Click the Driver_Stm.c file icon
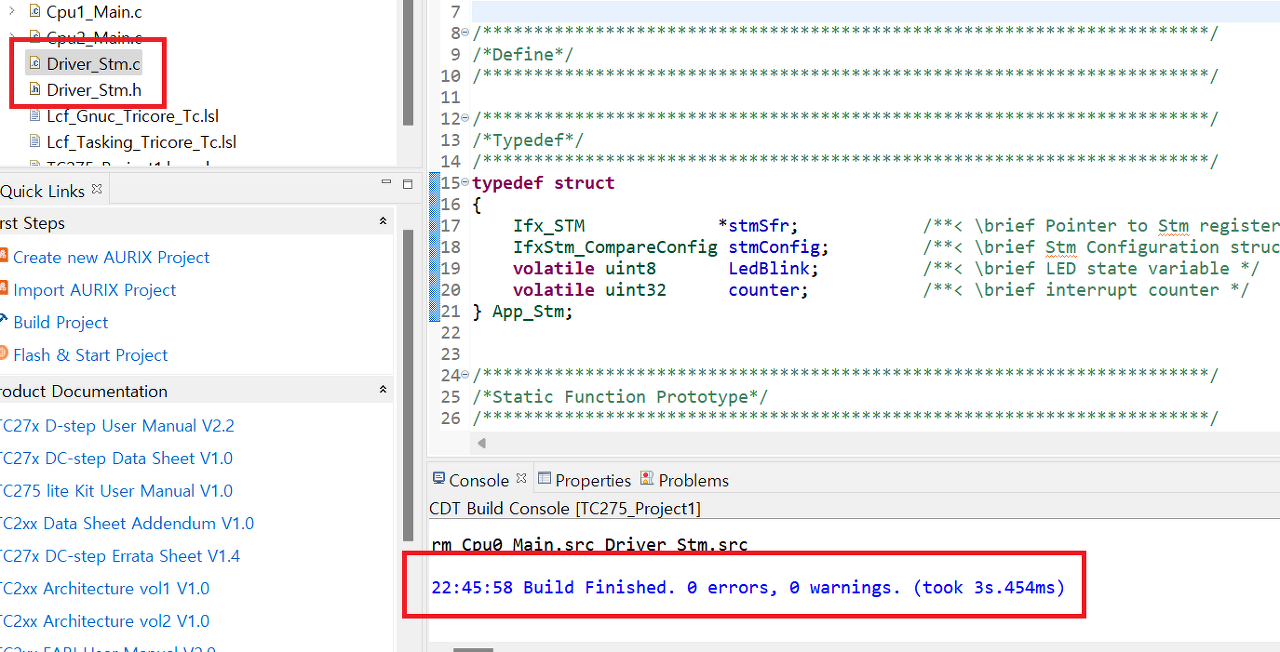 (x=35, y=63)
